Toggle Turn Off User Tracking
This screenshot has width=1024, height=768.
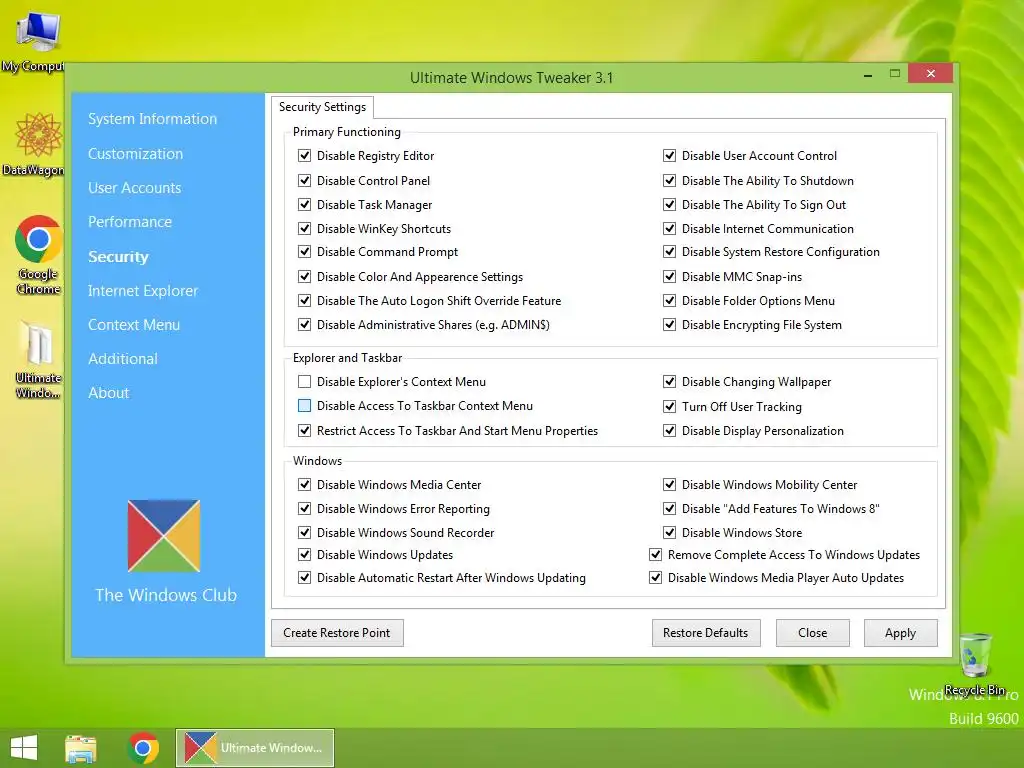(x=669, y=406)
